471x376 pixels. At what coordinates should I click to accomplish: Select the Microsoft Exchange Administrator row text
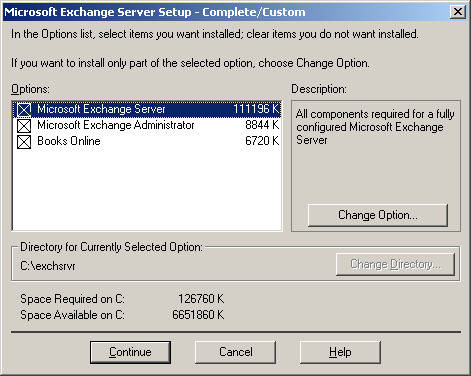(x=115, y=125)
